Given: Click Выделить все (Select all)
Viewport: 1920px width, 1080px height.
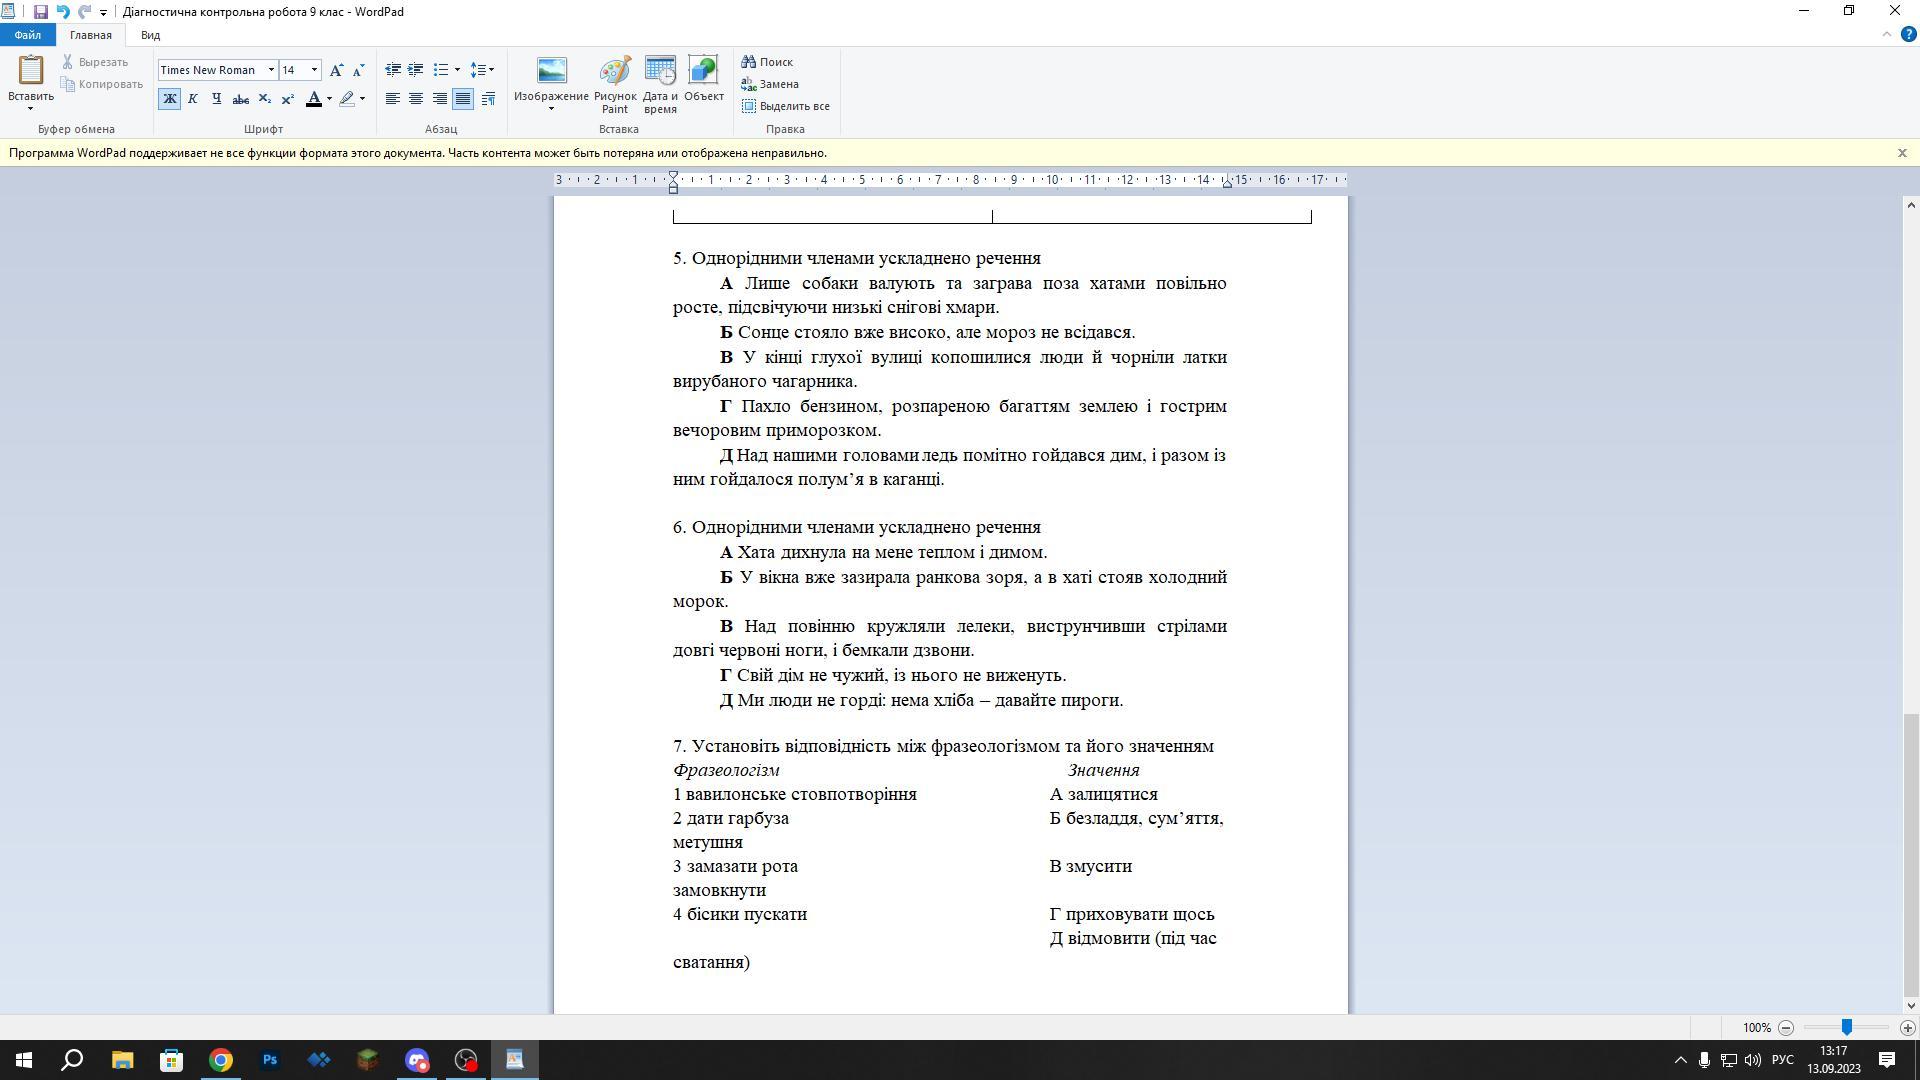Looking at the screenshot, I should 786,106.
